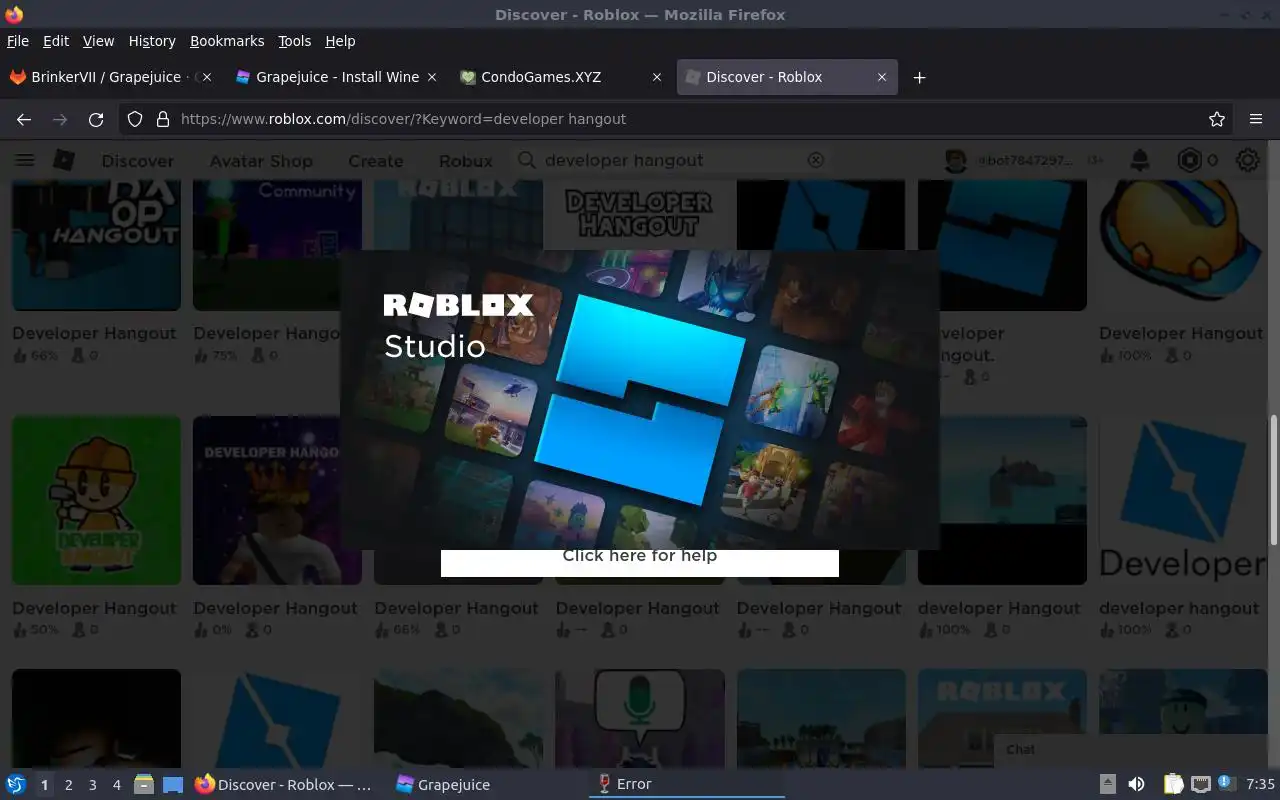Click the Discover link in Roblox header
Image resolution: width=1280 pixels, height=800 pixels.
(x=138, y=160)
